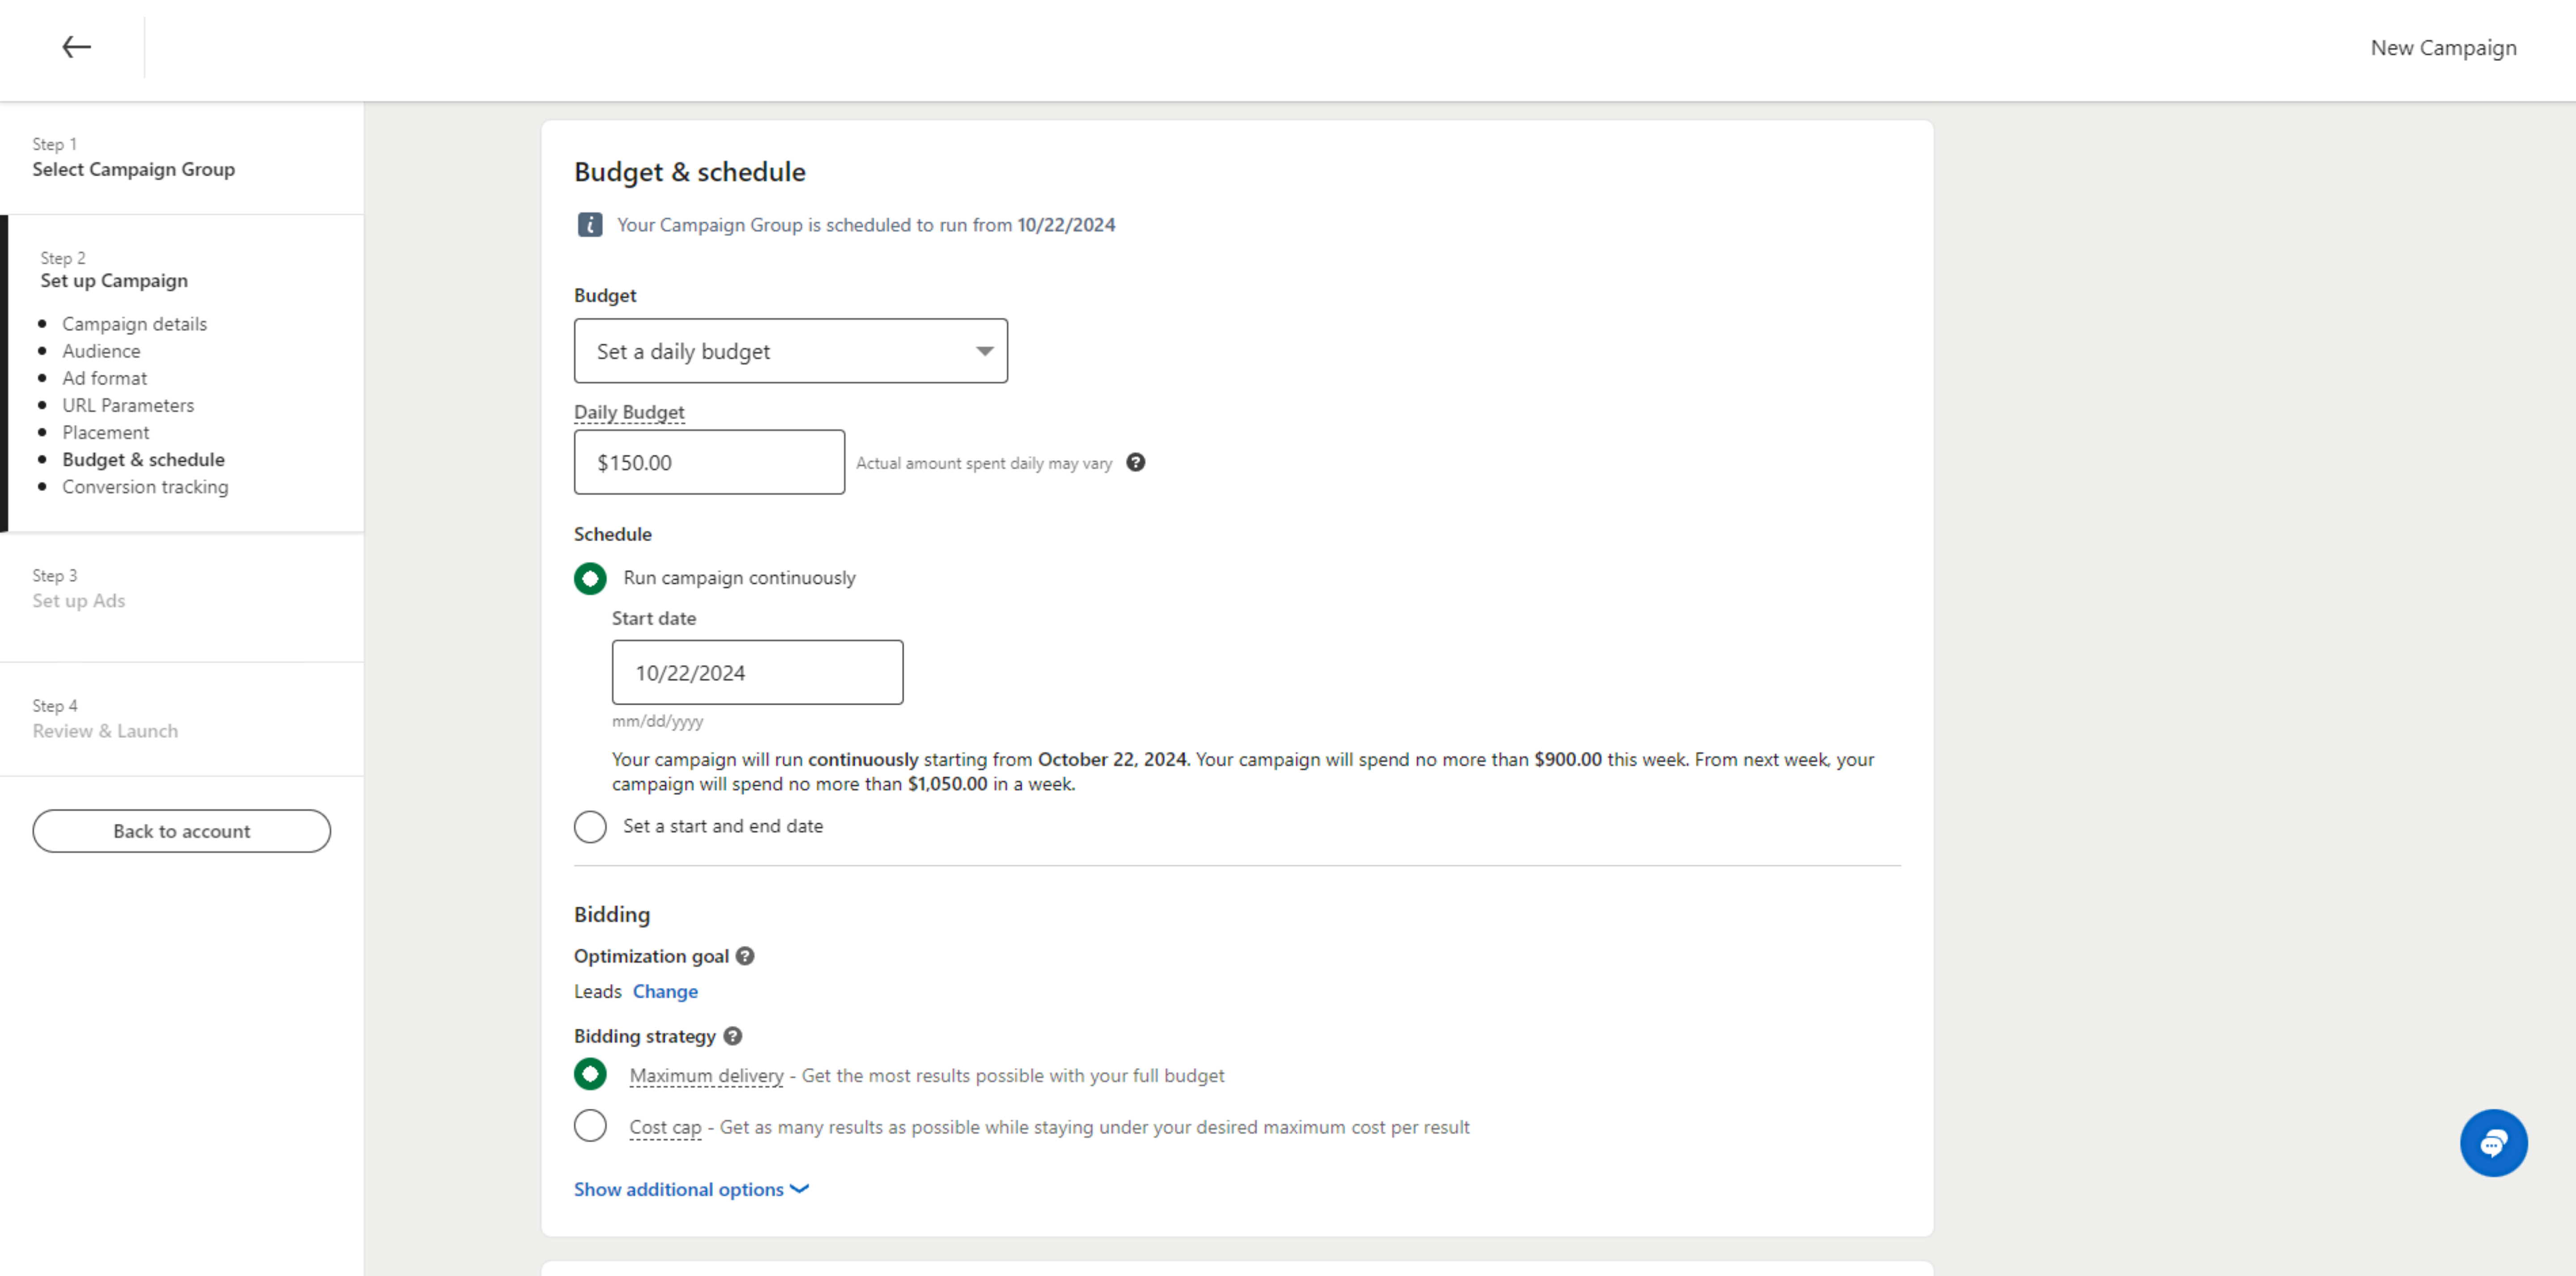Open Bidding strategy help icon
The width and height of the screenshot is (2576, 1276).
click(x=733, y=1036)
